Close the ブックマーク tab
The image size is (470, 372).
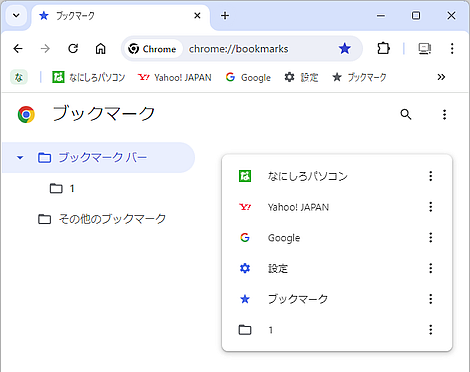197,16
